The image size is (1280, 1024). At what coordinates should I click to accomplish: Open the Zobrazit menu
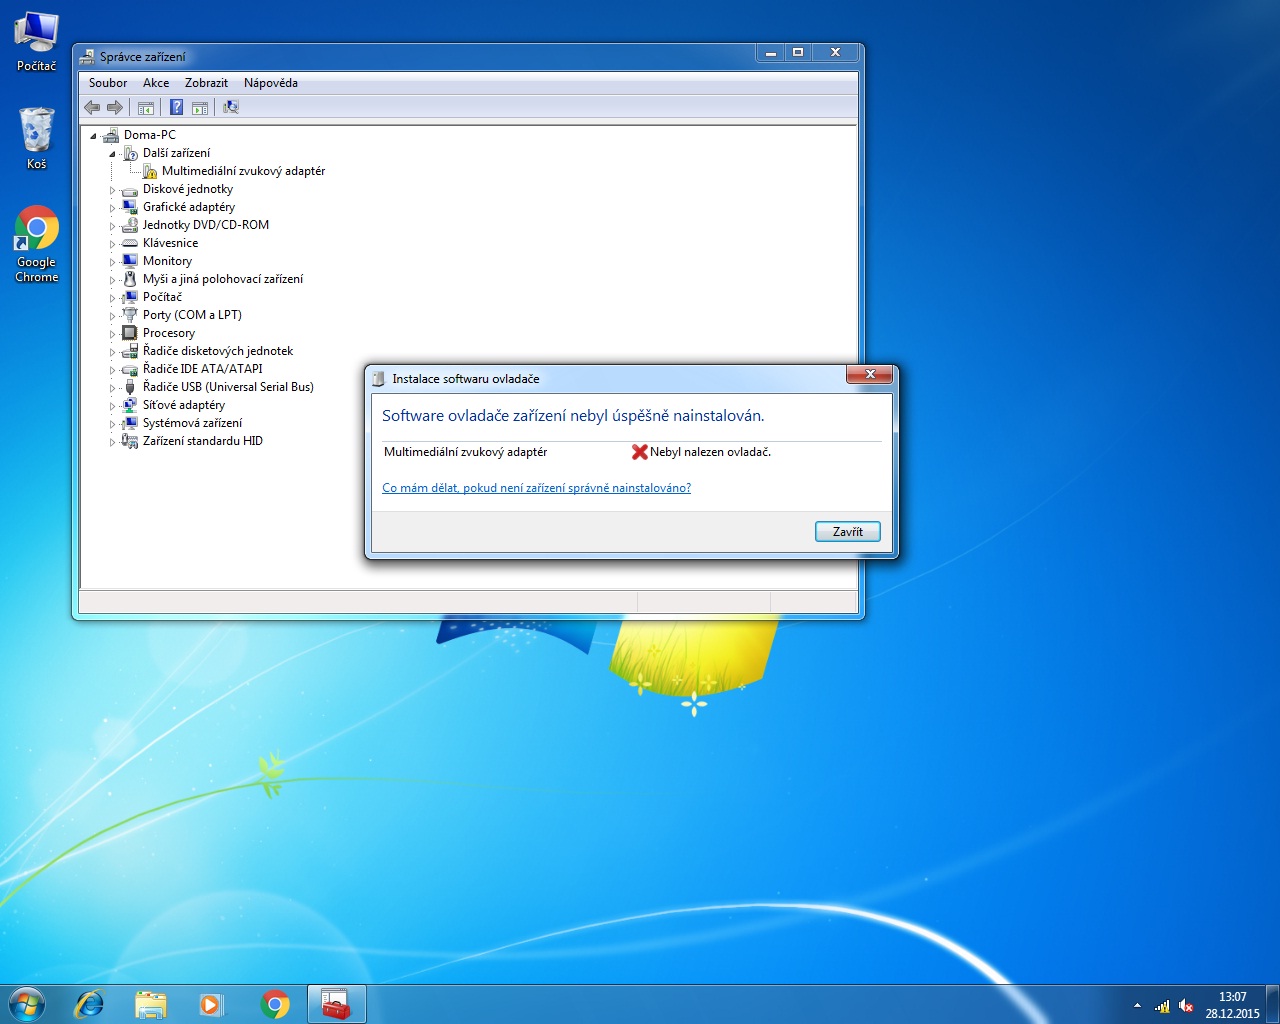[x=206, y=83]
